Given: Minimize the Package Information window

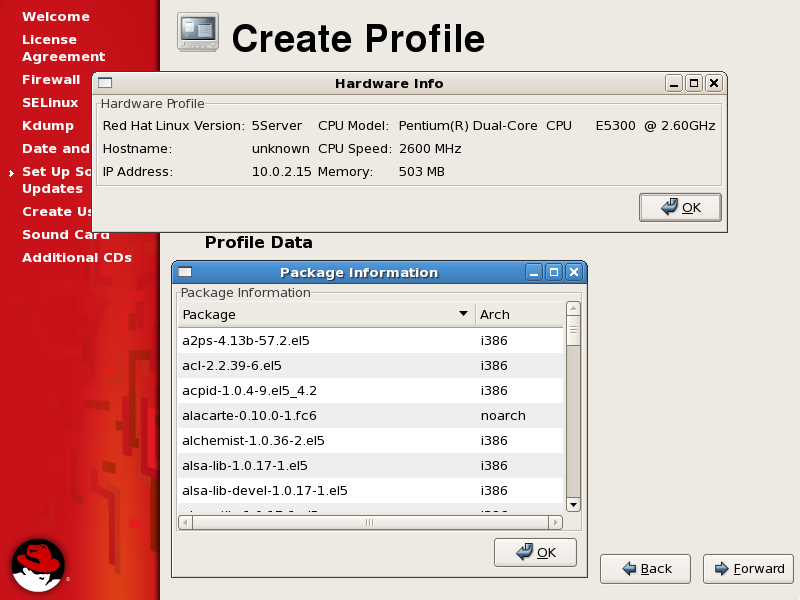Looking at the screenshot, I should tap(534, 272).
